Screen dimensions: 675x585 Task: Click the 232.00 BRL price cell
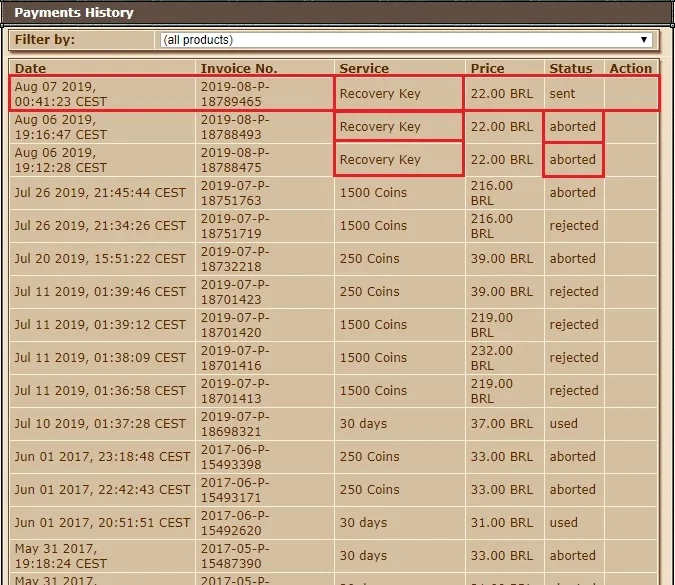click(492, 358)
